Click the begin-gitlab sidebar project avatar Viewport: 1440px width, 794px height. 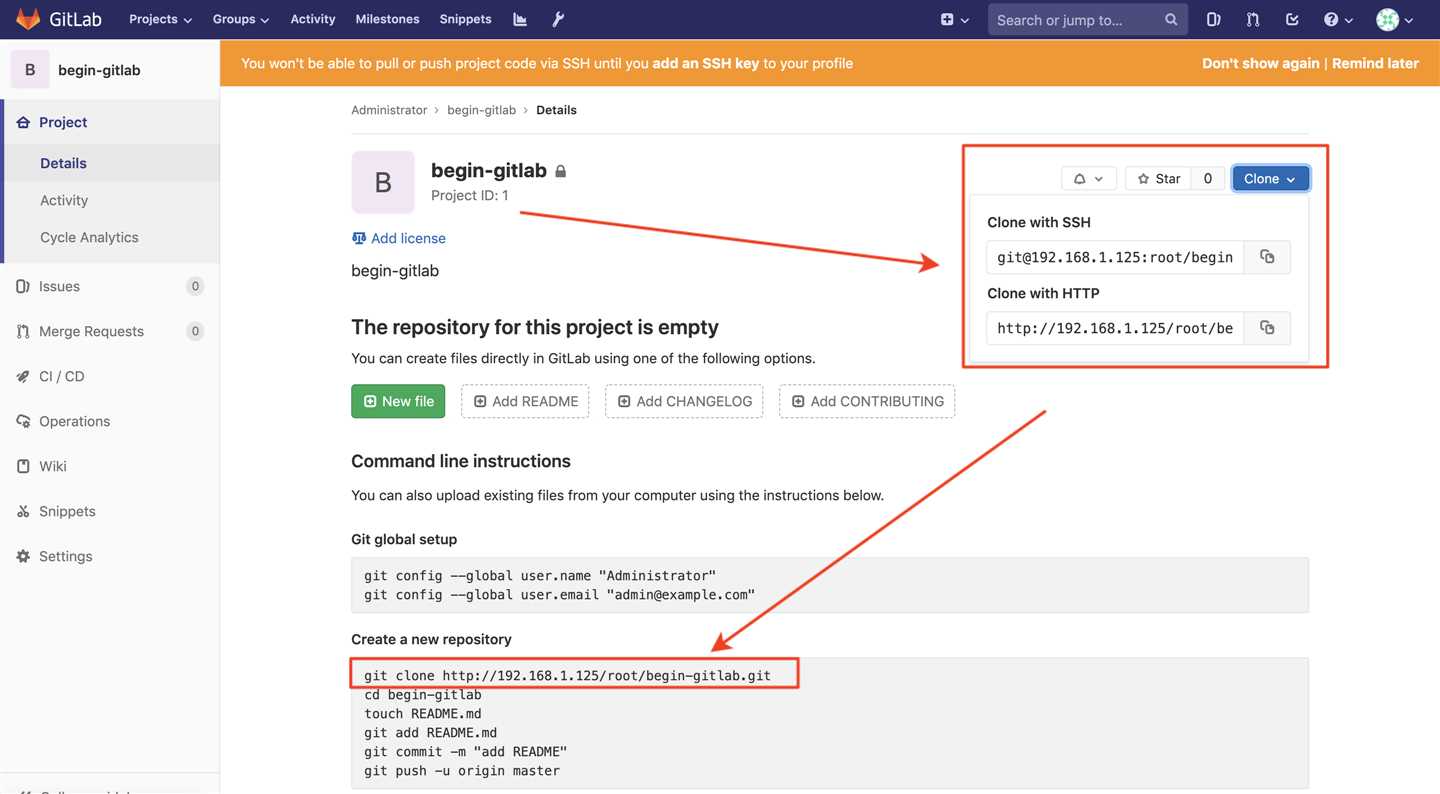click(30, 70)
